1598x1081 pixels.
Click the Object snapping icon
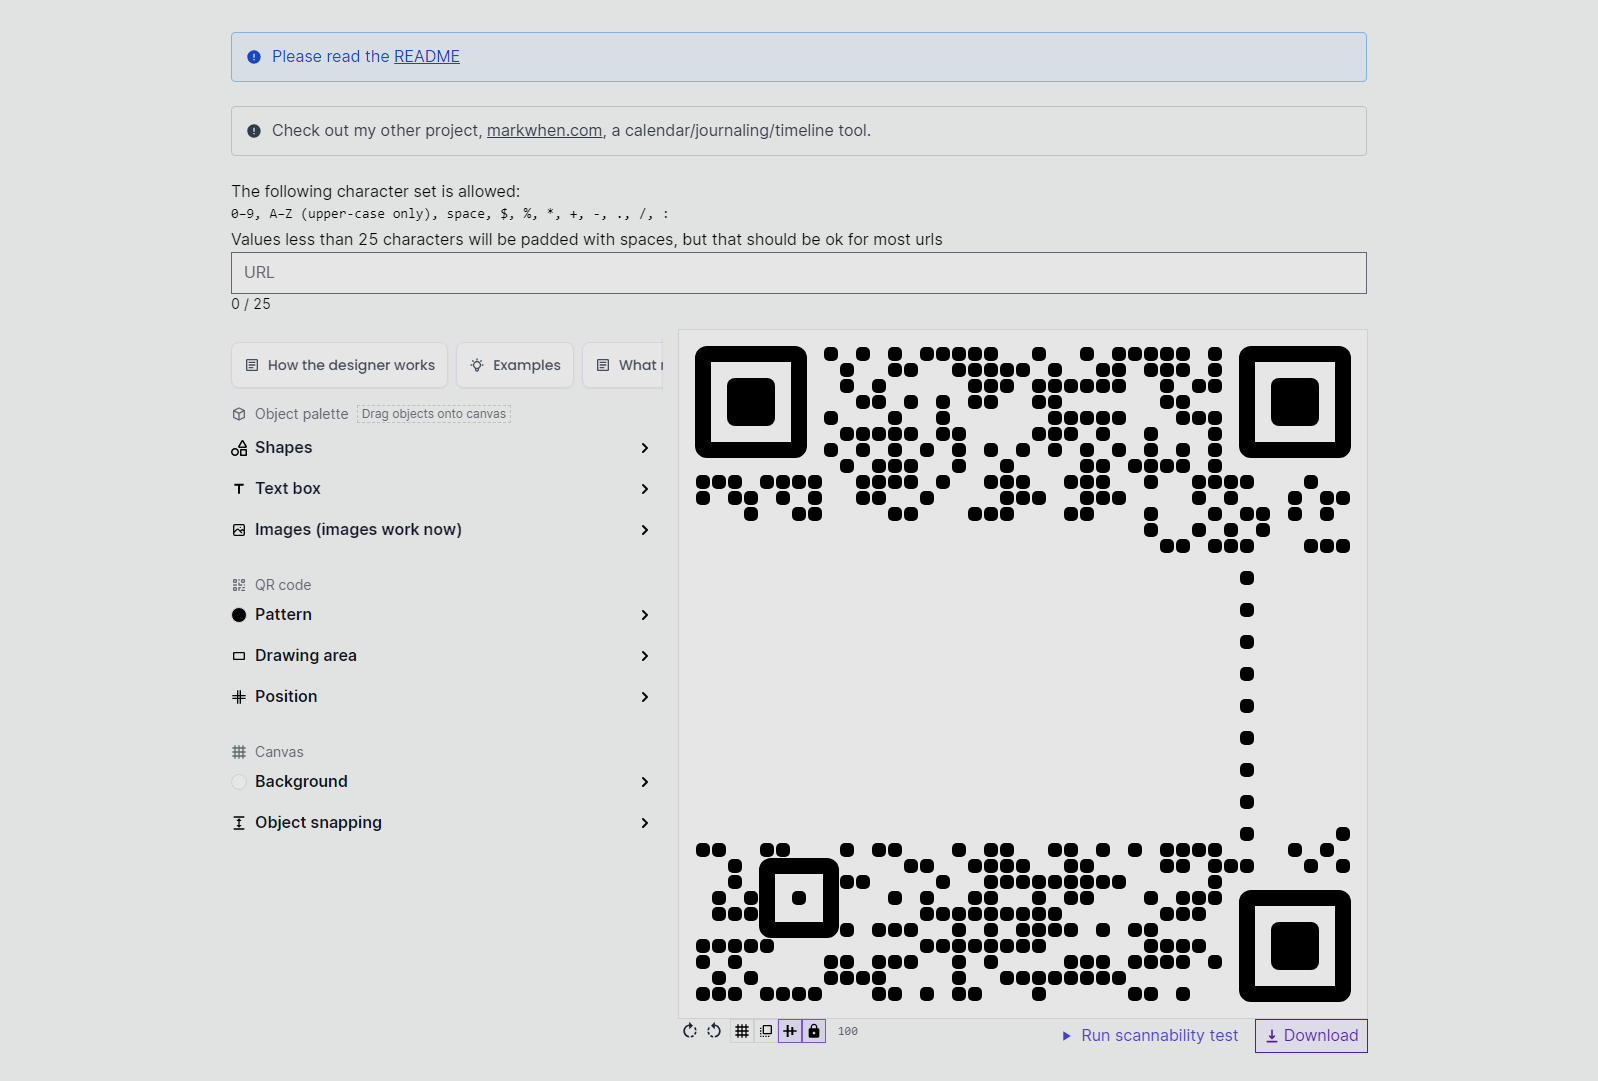[239, 823]
